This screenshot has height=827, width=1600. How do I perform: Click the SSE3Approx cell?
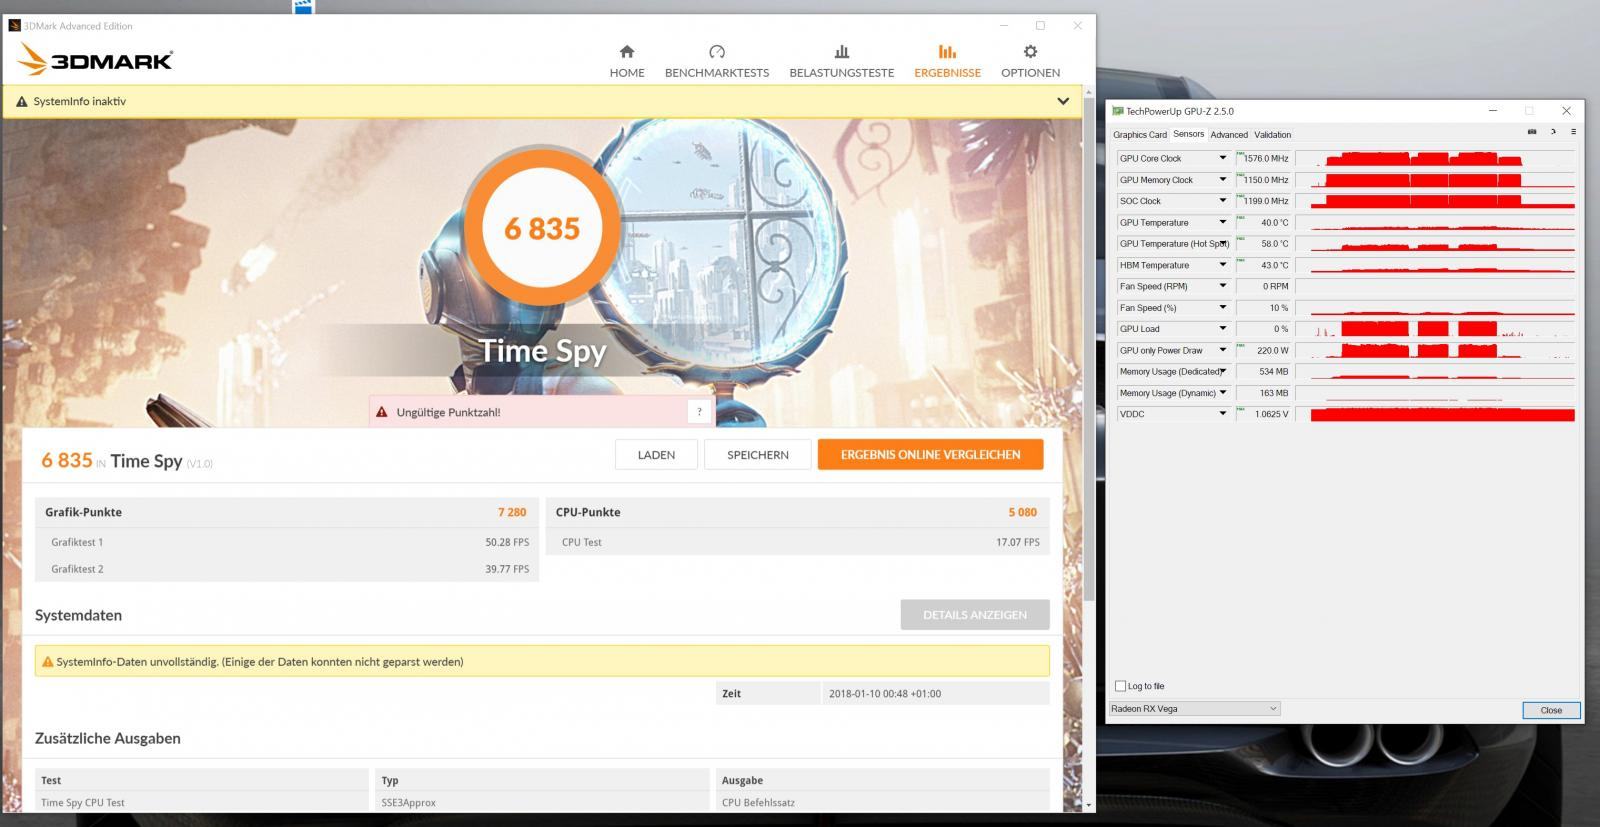tap(543, 802)
